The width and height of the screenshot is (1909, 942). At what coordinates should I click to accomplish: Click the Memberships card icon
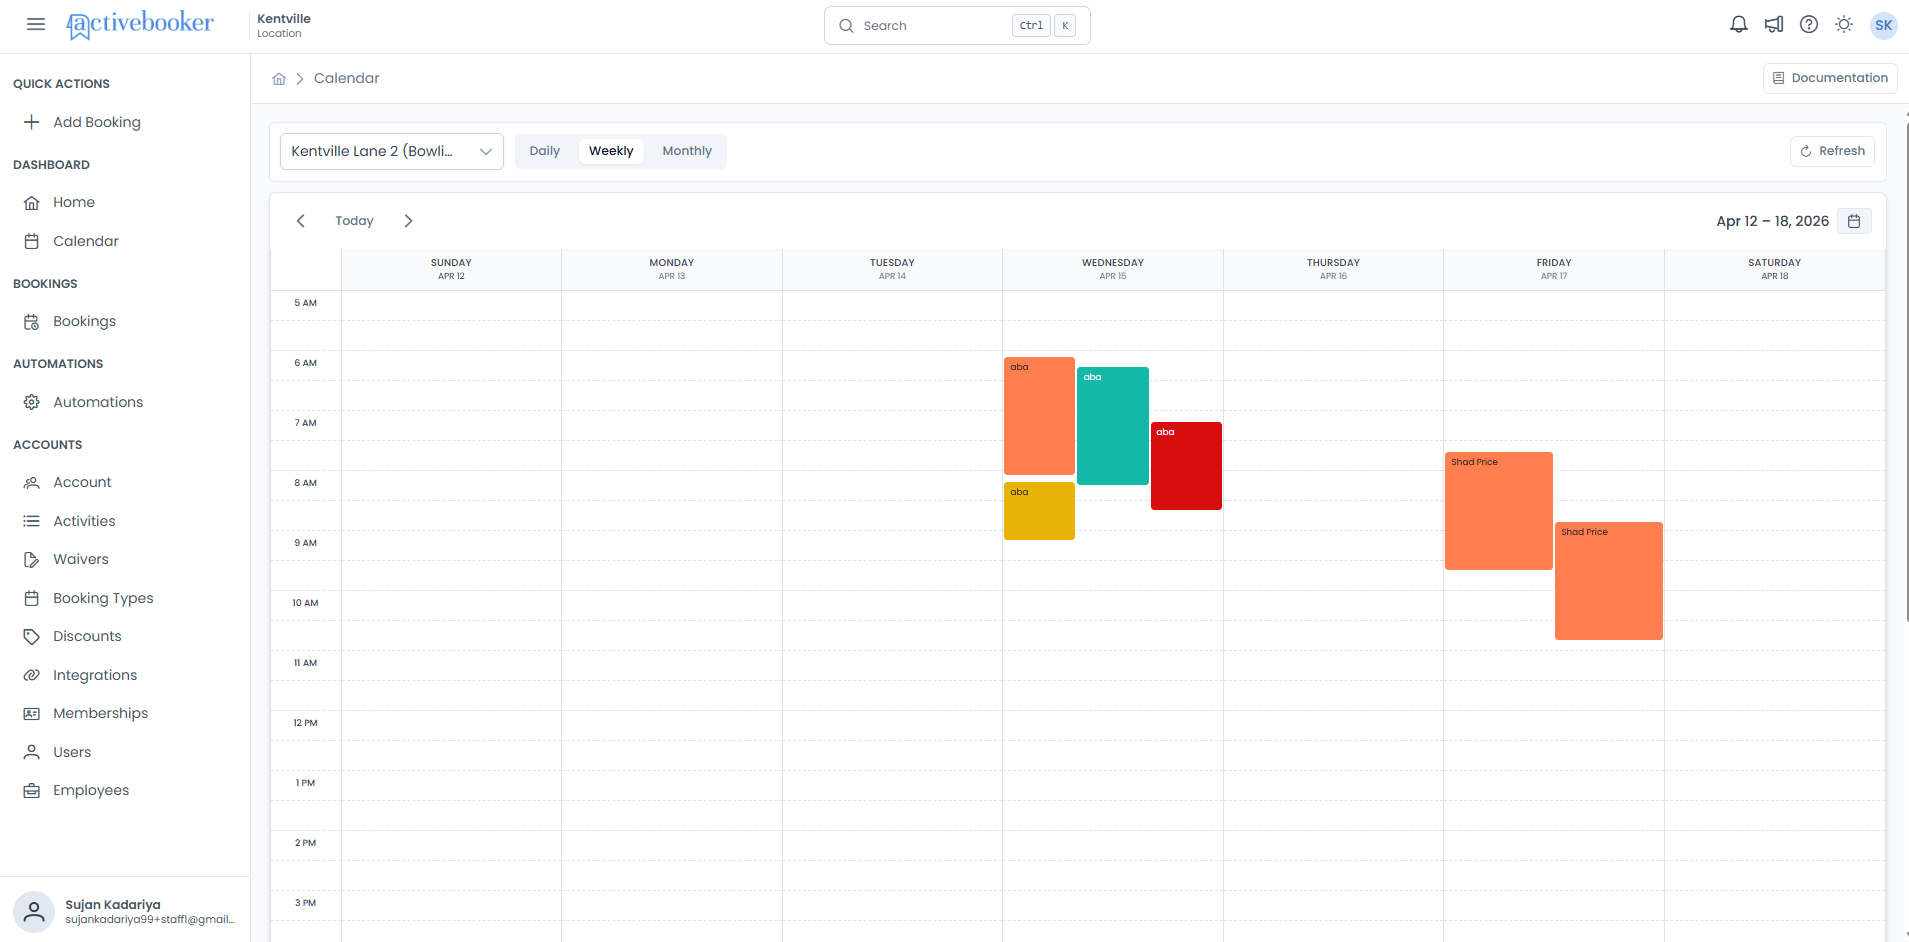[x=32, y=714]
